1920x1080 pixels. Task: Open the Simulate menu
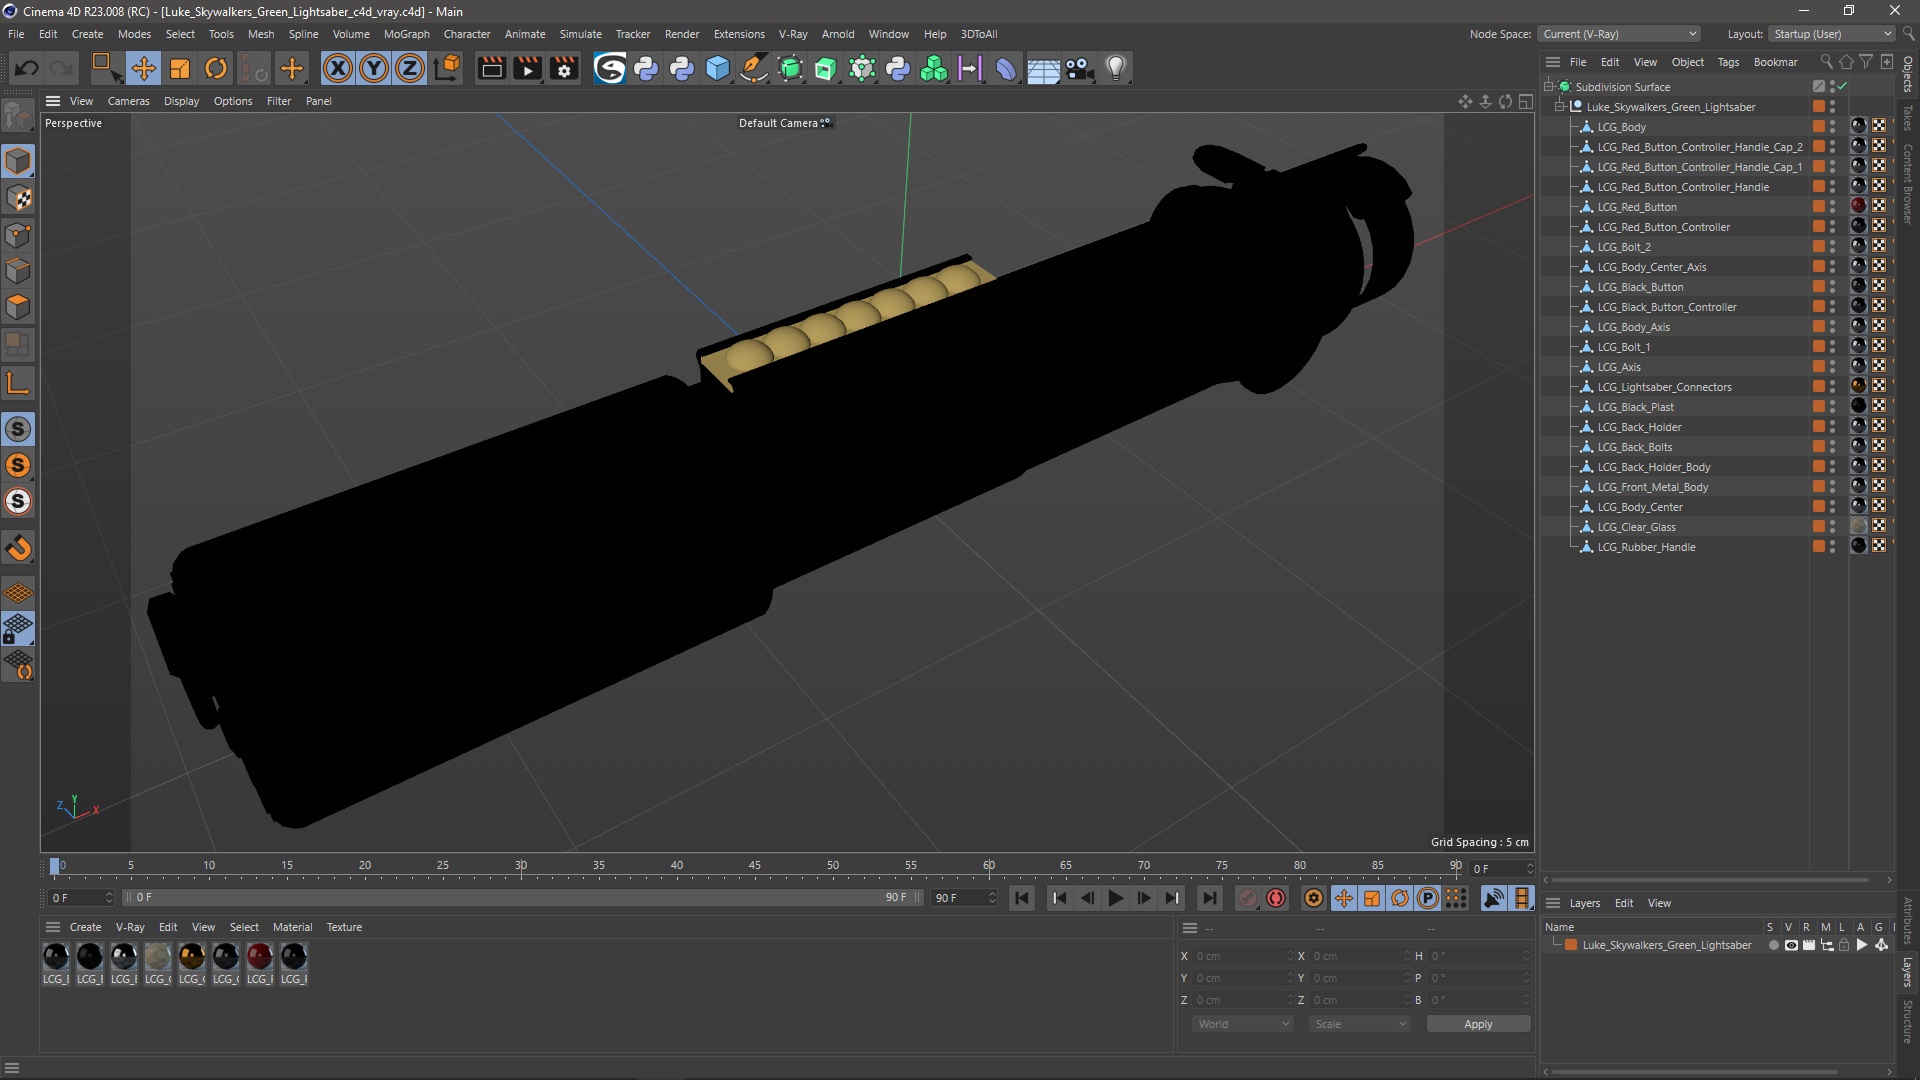pos(580,34)
